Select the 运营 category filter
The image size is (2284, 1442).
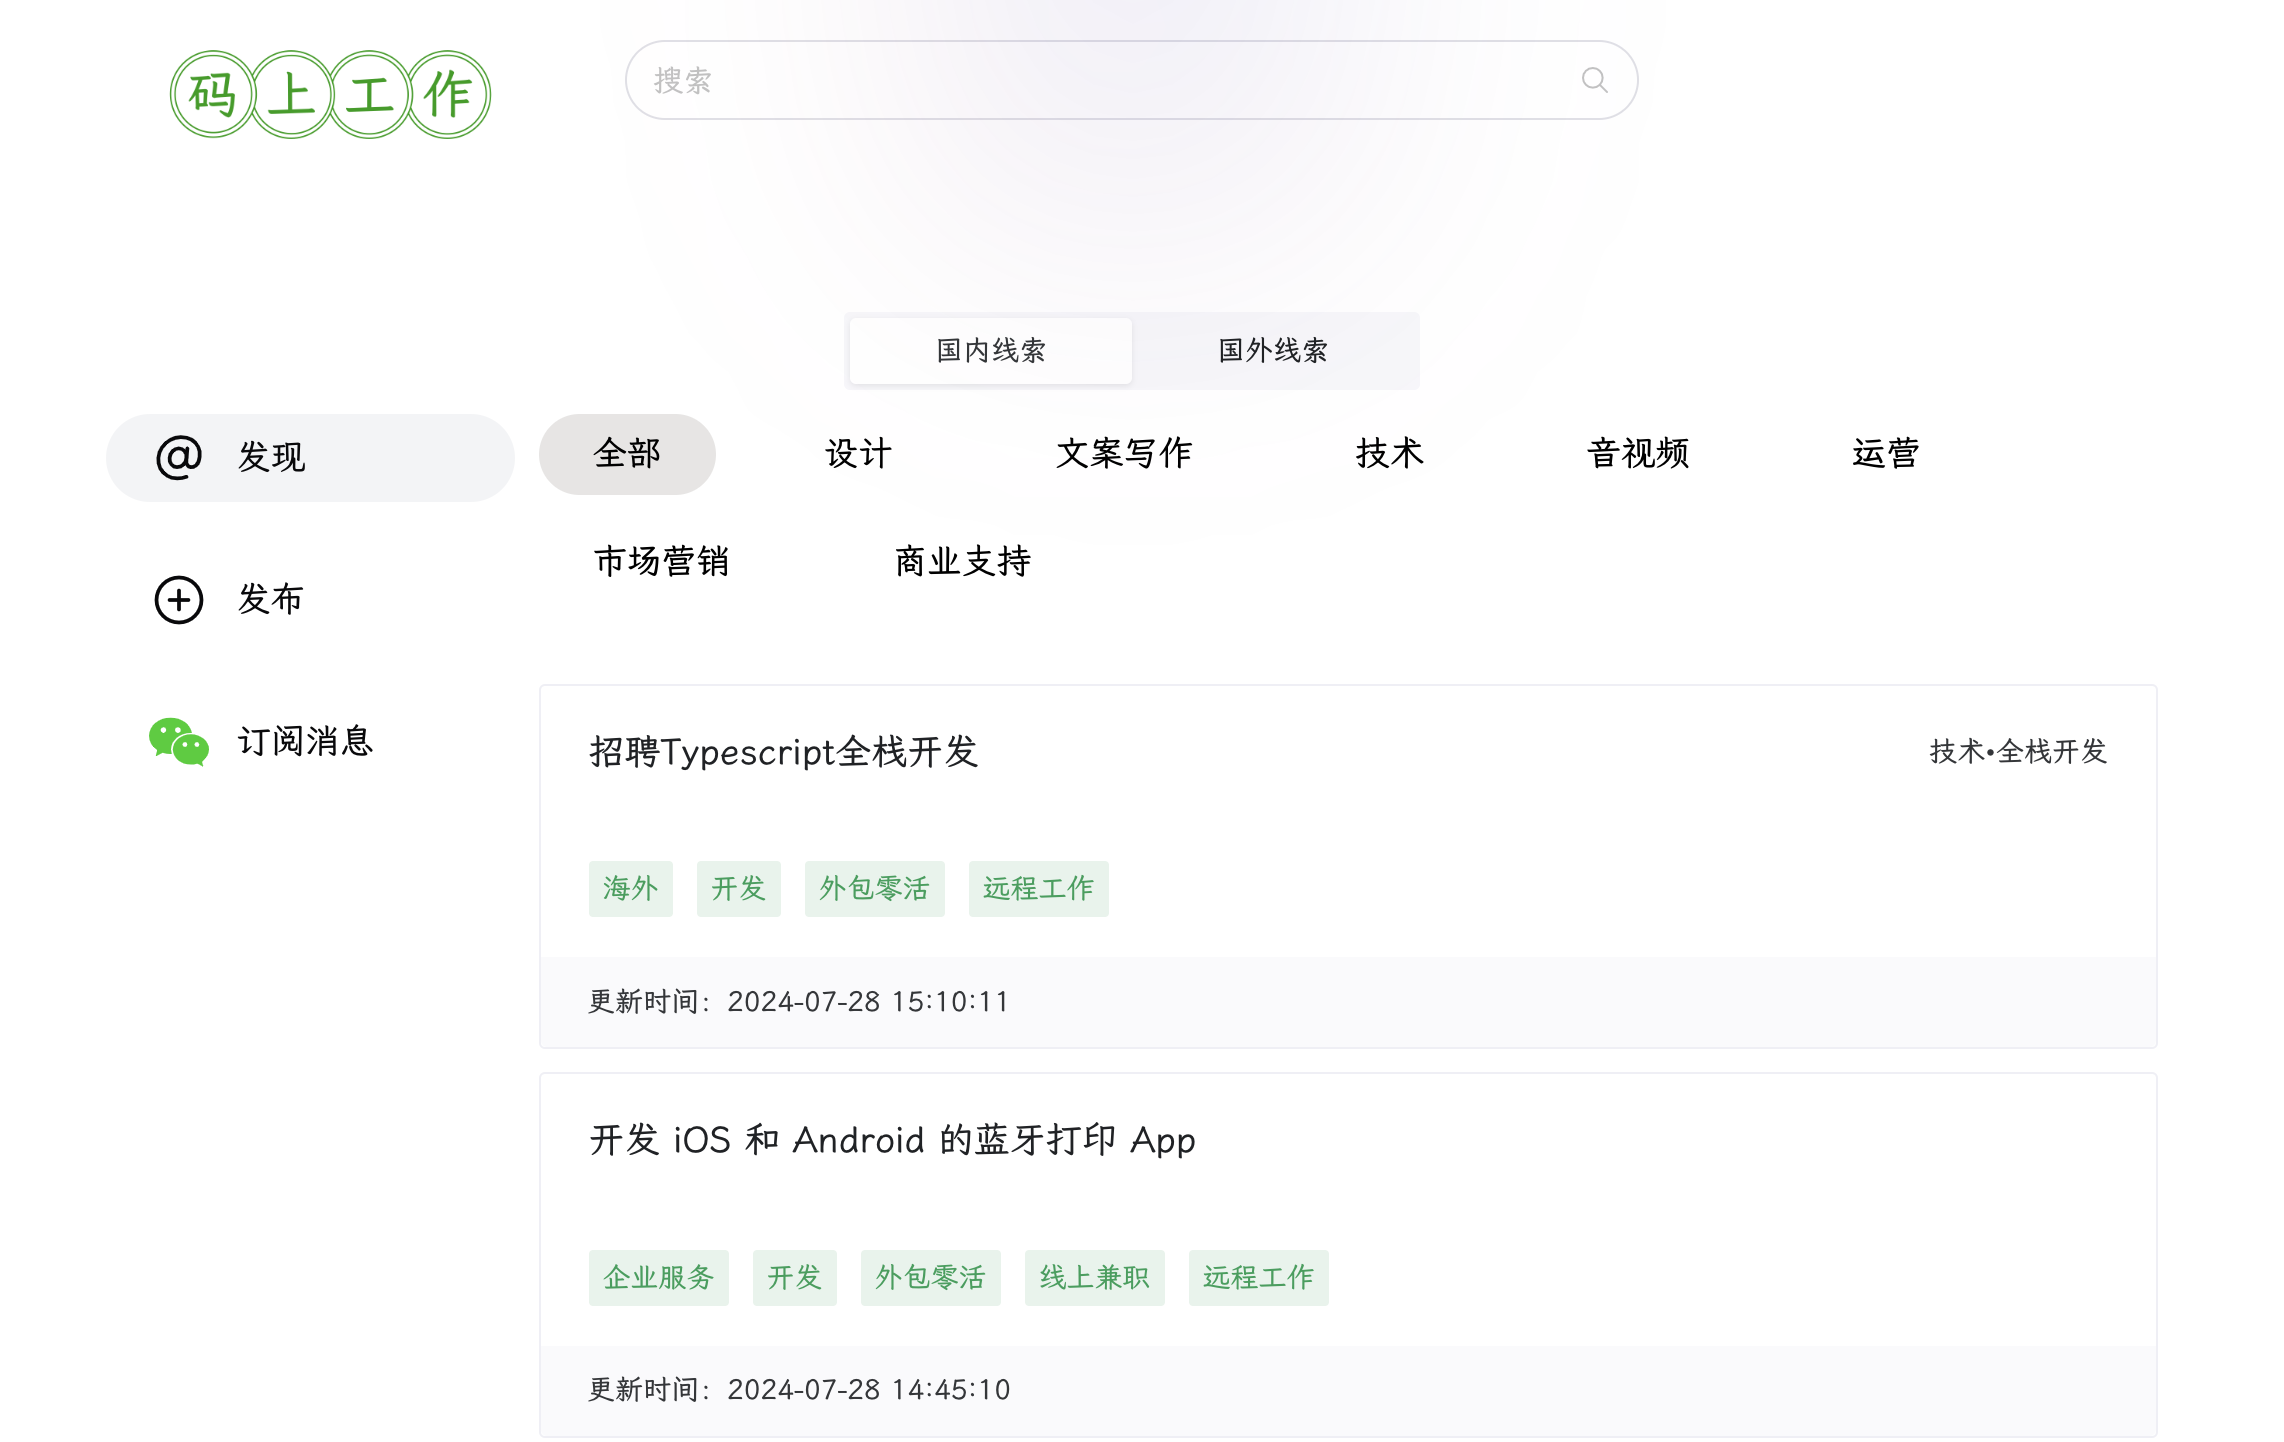click(1886, 454)
